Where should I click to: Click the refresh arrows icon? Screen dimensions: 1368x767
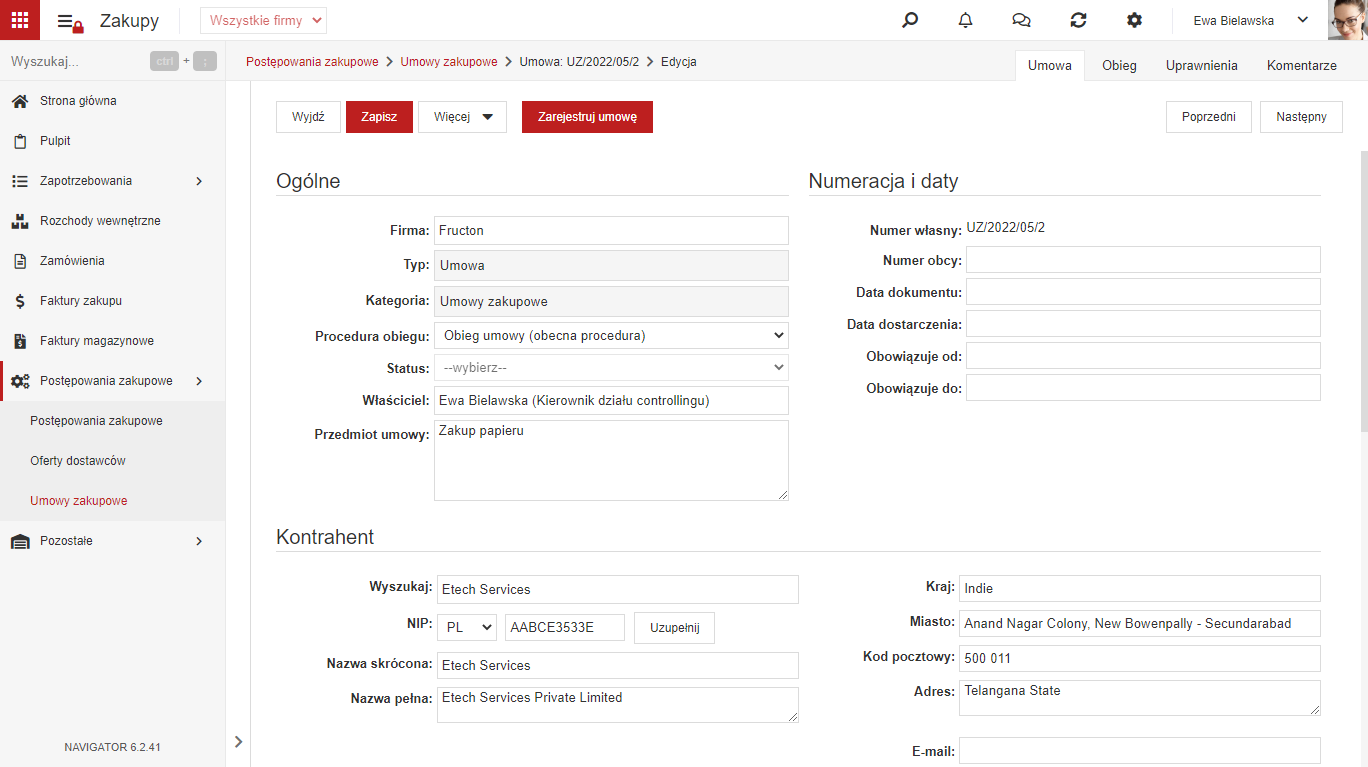(1078, 20)
